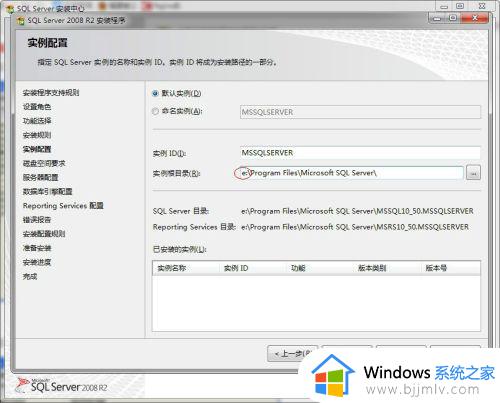Screen dimensions: 500x403
Task: Go to 安装配置规则 step
Action: point(44,234)
